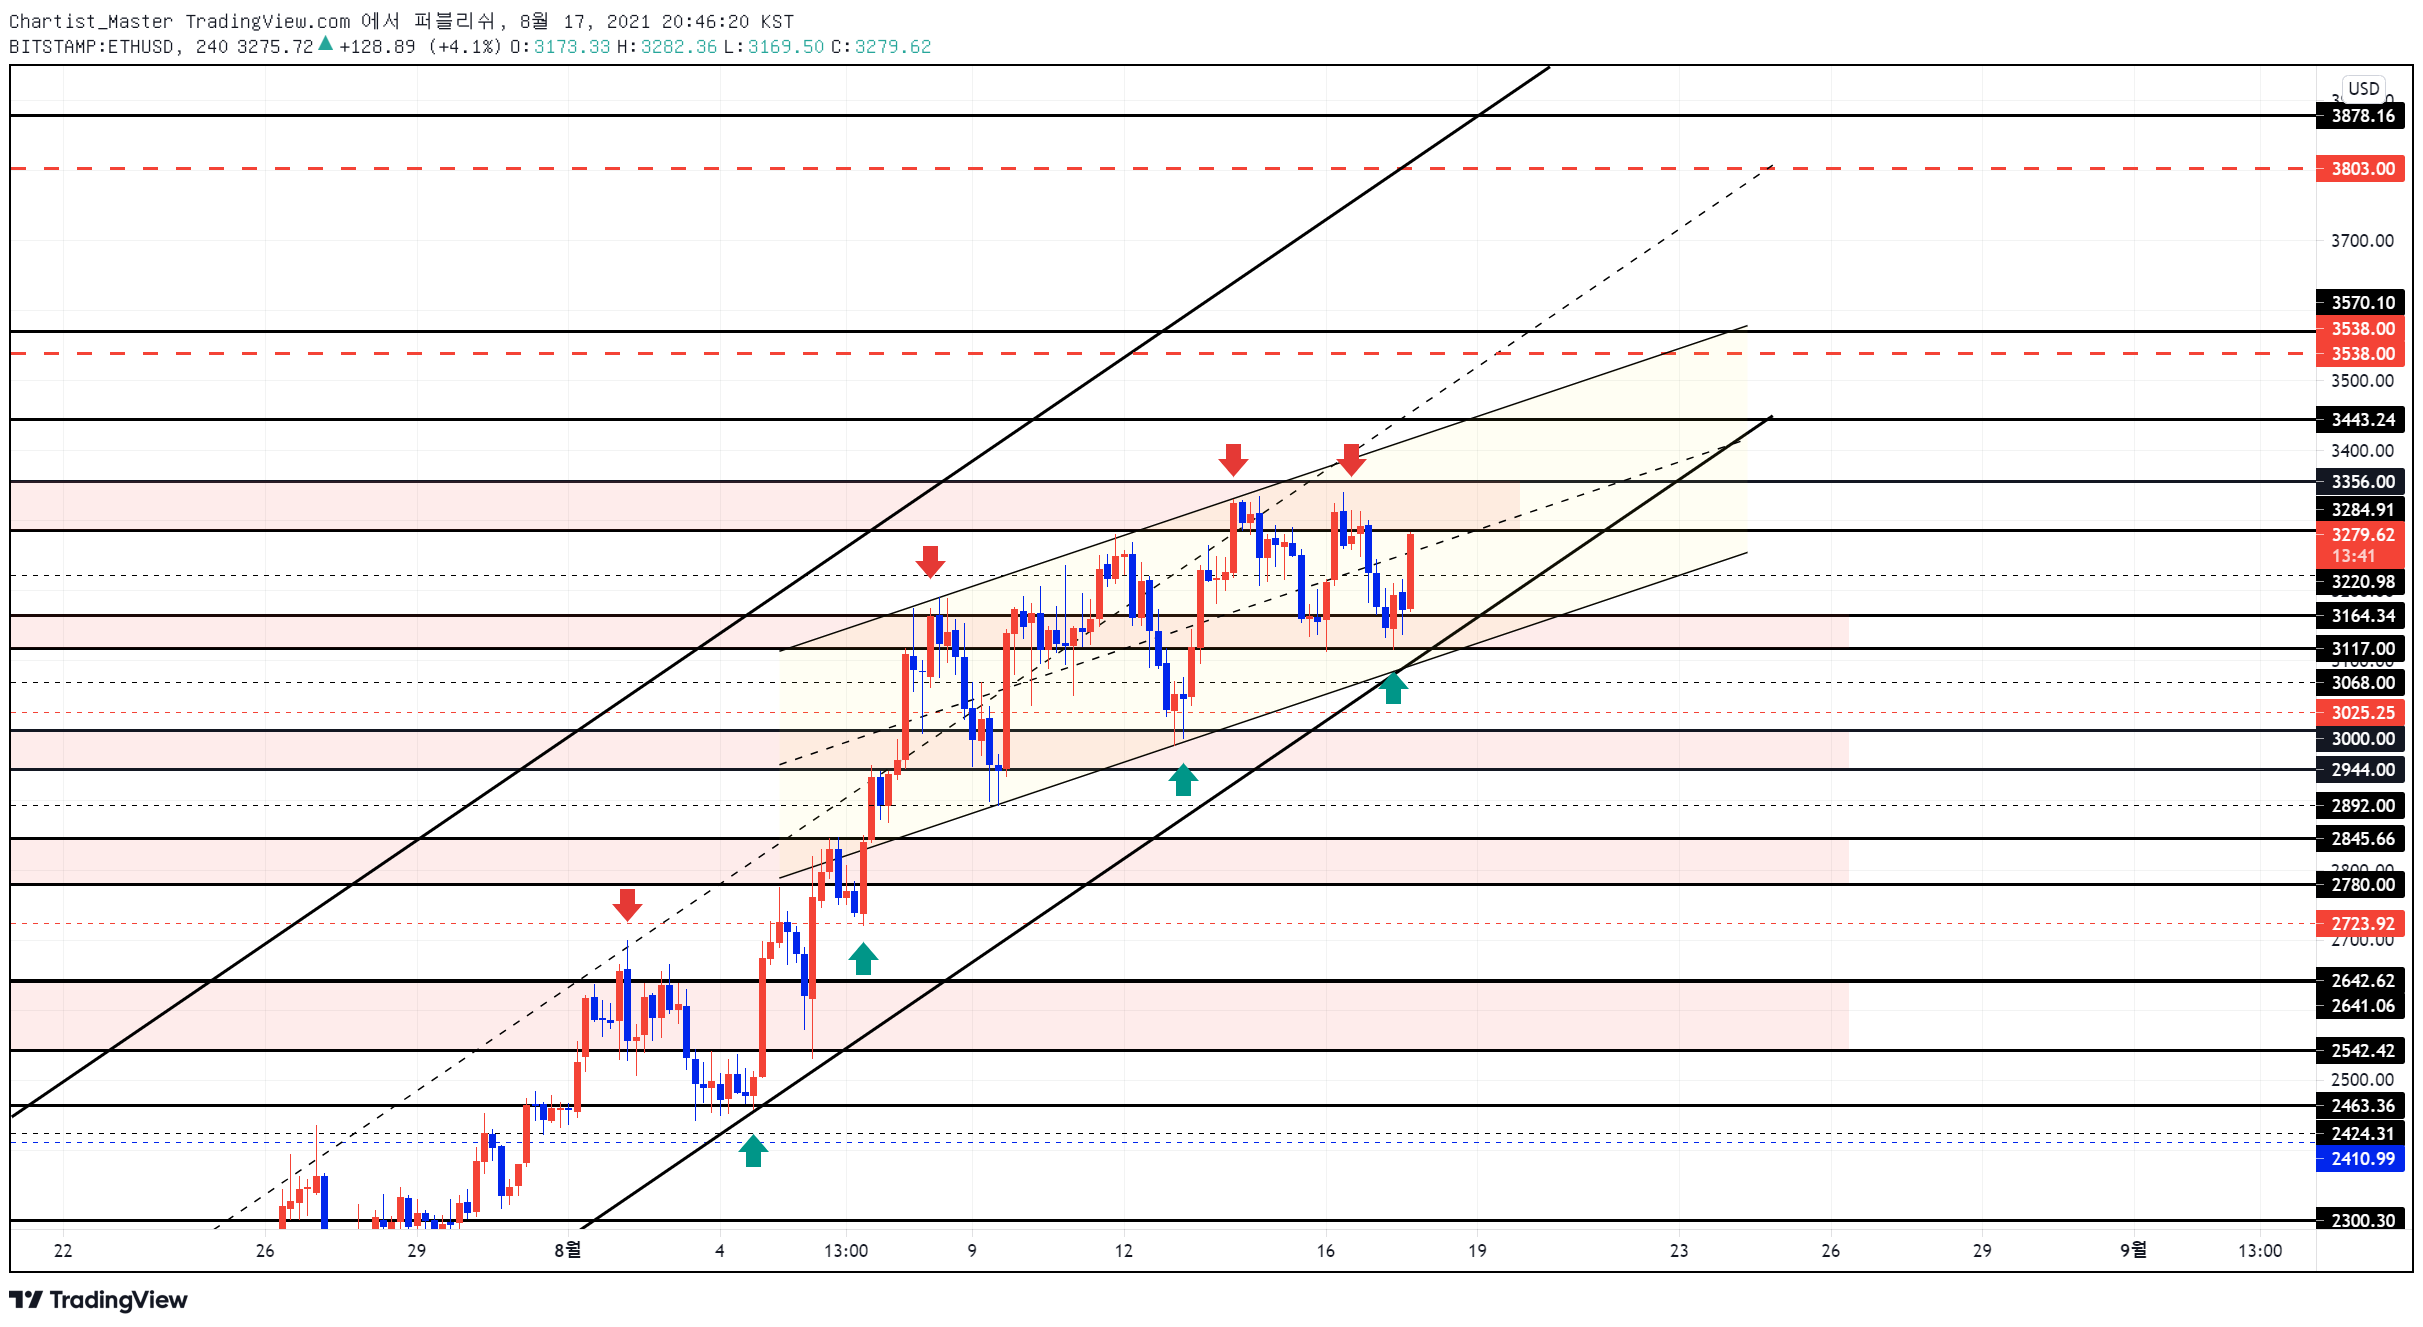This screenshot has height=1327, width=2423.
Task: Click the +128.89 price change value
Action: tap(377, 47)
